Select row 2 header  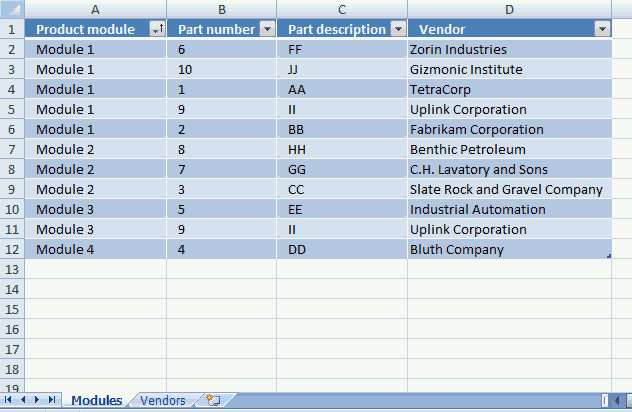coord(12,49)
